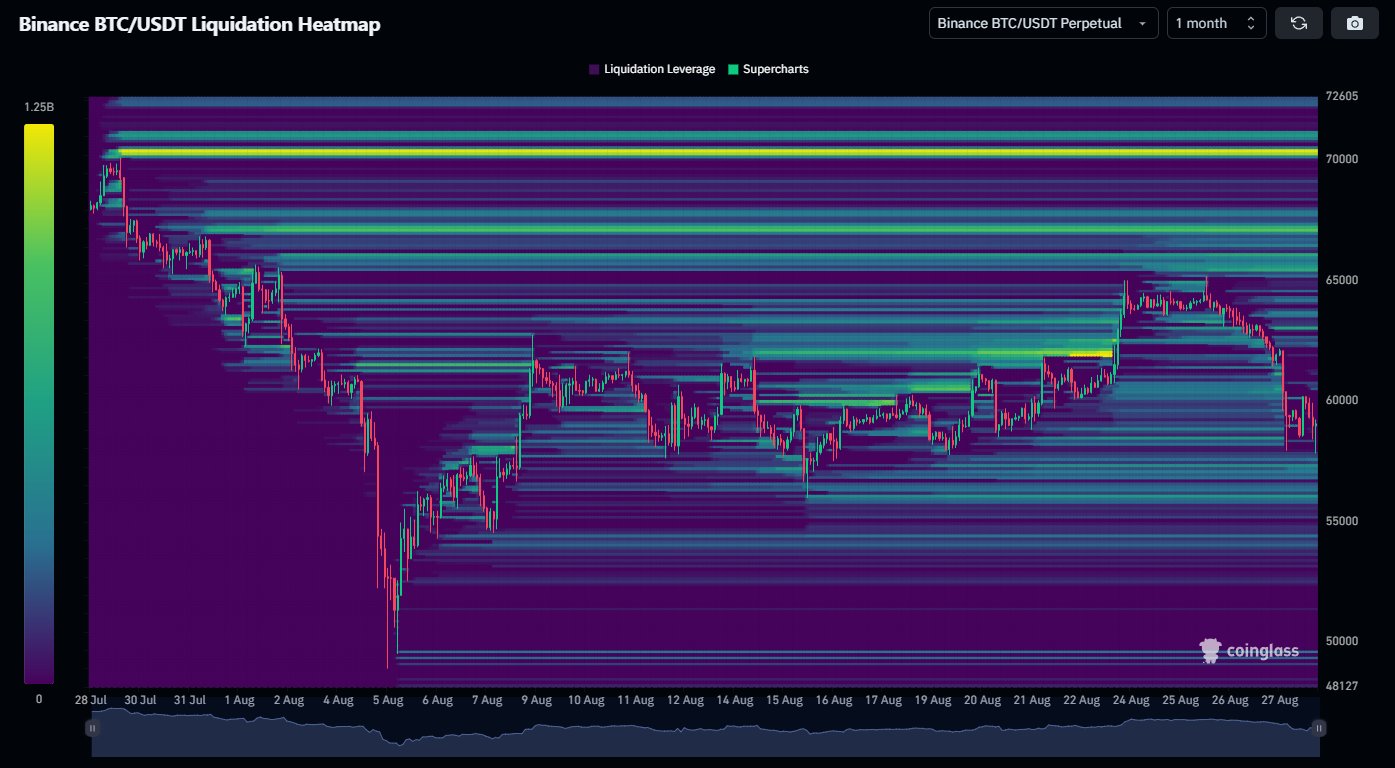
Task: Click the purple Liquidation Leverage legend swatch
Action: coord(595,70)
